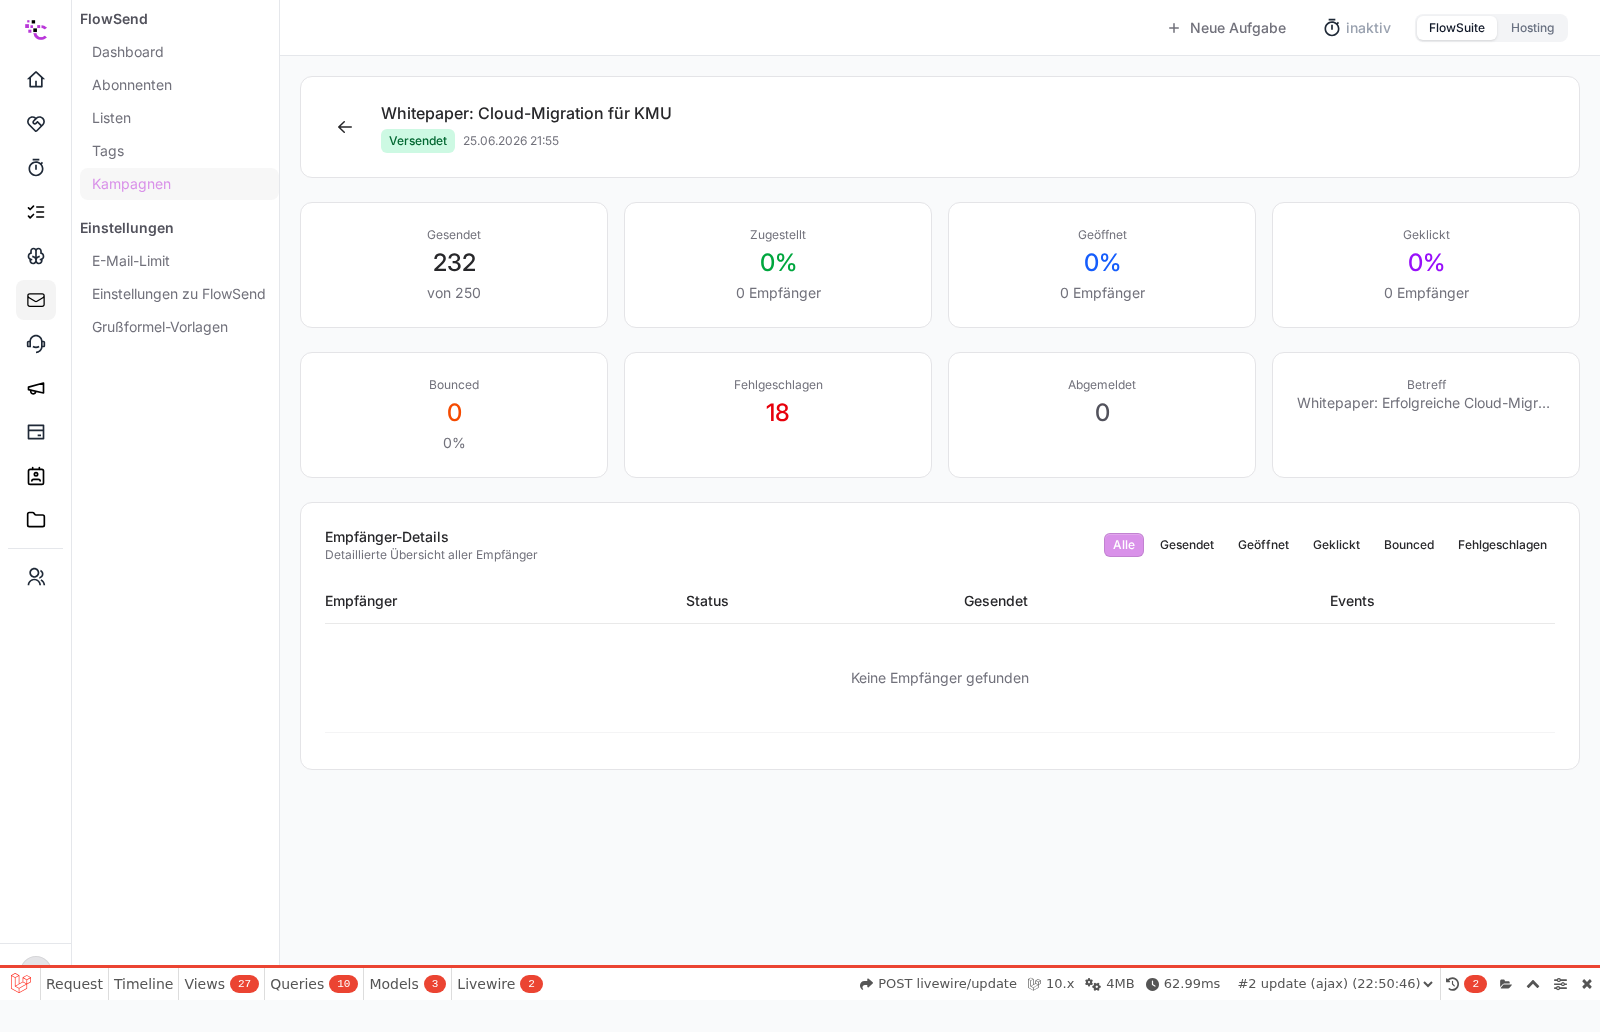The width and height of the screenshot is (1600, 1032).
Task: Open the stopwatch icon in left rail
Action: 36,168
